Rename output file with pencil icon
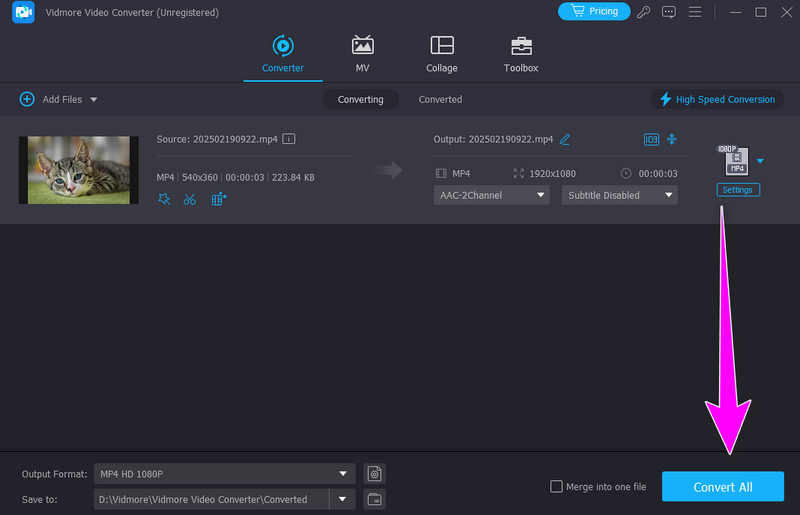This screenshot has width=800, height=515. point(565,139)
